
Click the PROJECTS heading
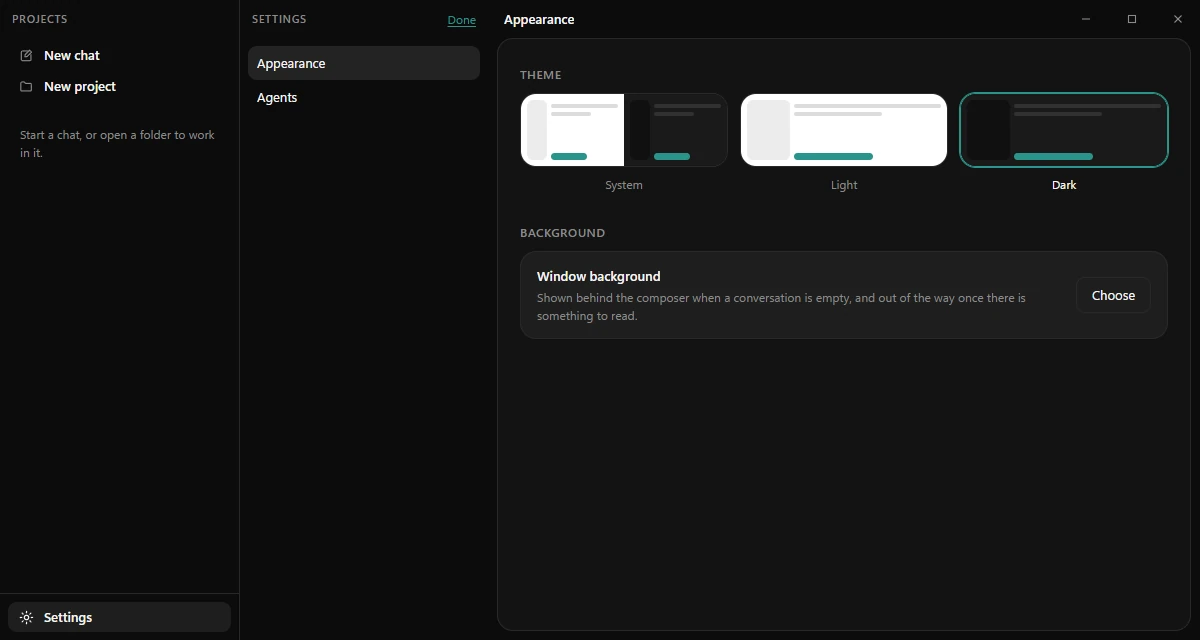point(40,19)
